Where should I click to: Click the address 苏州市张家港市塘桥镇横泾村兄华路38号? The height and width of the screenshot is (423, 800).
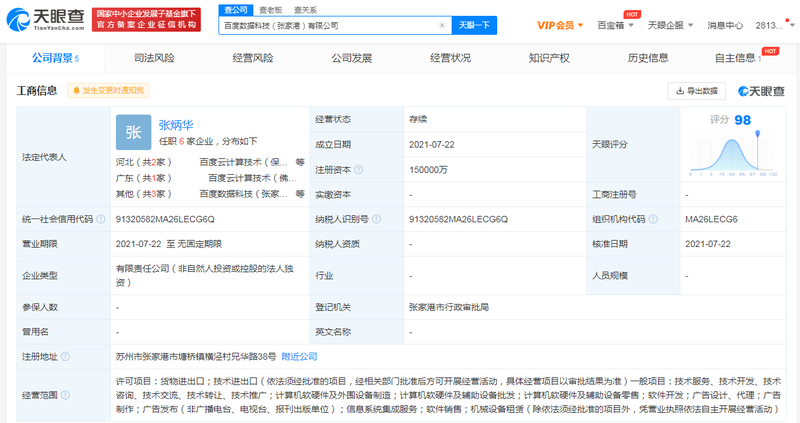pos(196,357)
